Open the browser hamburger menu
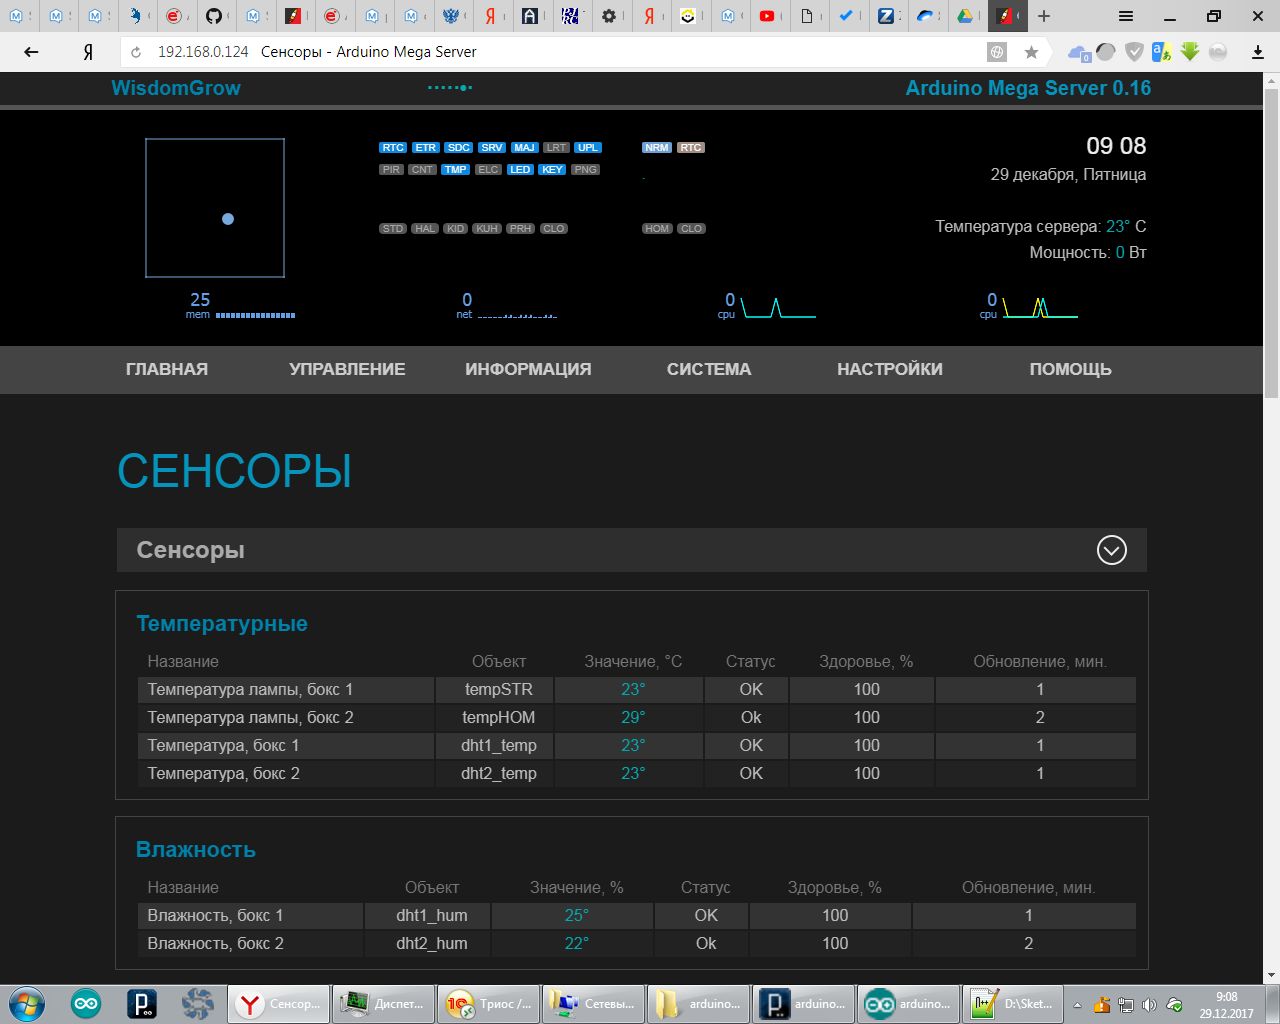The height and width of the screenshot is (1024, 1280). point(1126,16)
